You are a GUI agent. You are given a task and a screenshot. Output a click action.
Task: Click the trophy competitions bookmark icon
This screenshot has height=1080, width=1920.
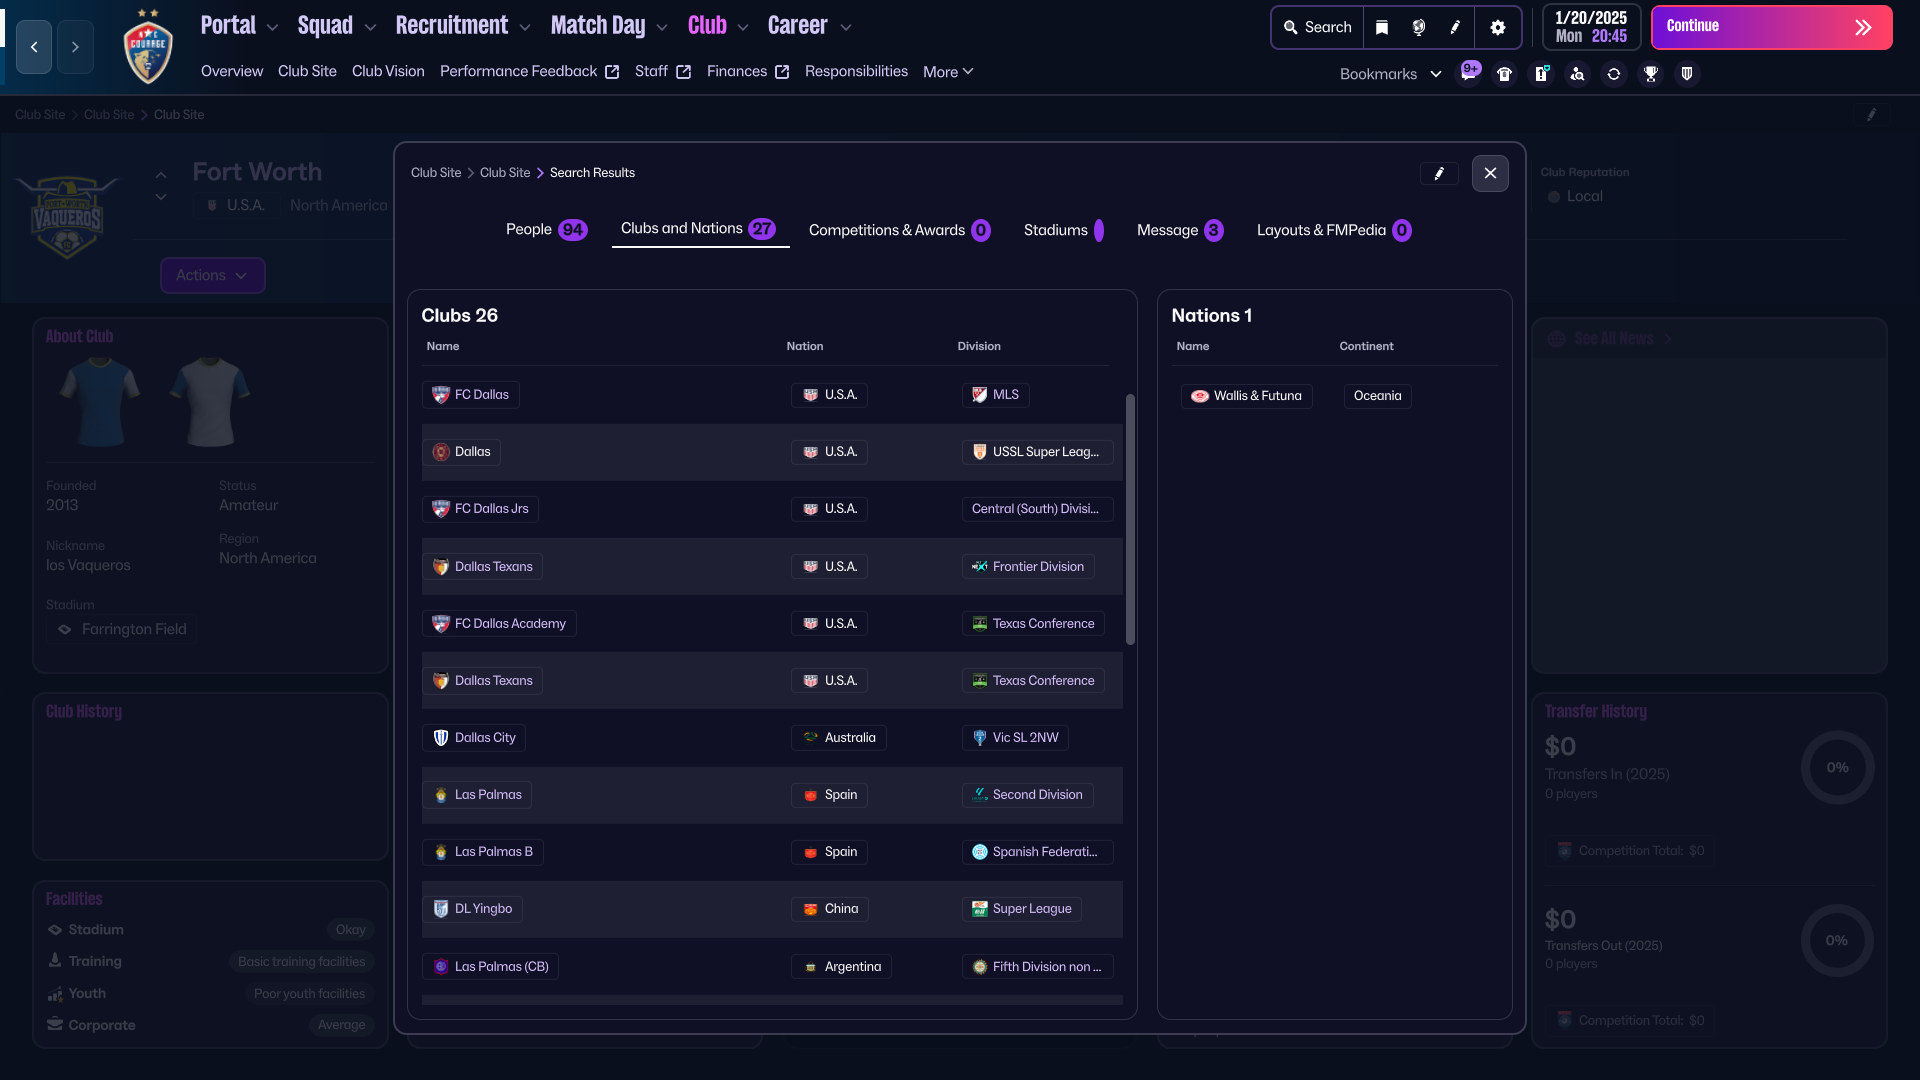pyautogui.click(x=1650, y=74)
